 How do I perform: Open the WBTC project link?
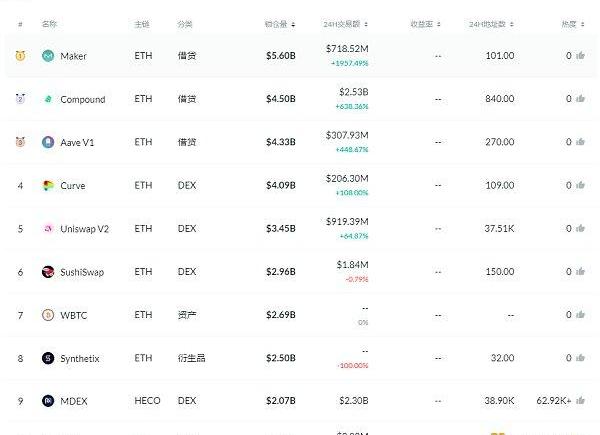(73, 316)
